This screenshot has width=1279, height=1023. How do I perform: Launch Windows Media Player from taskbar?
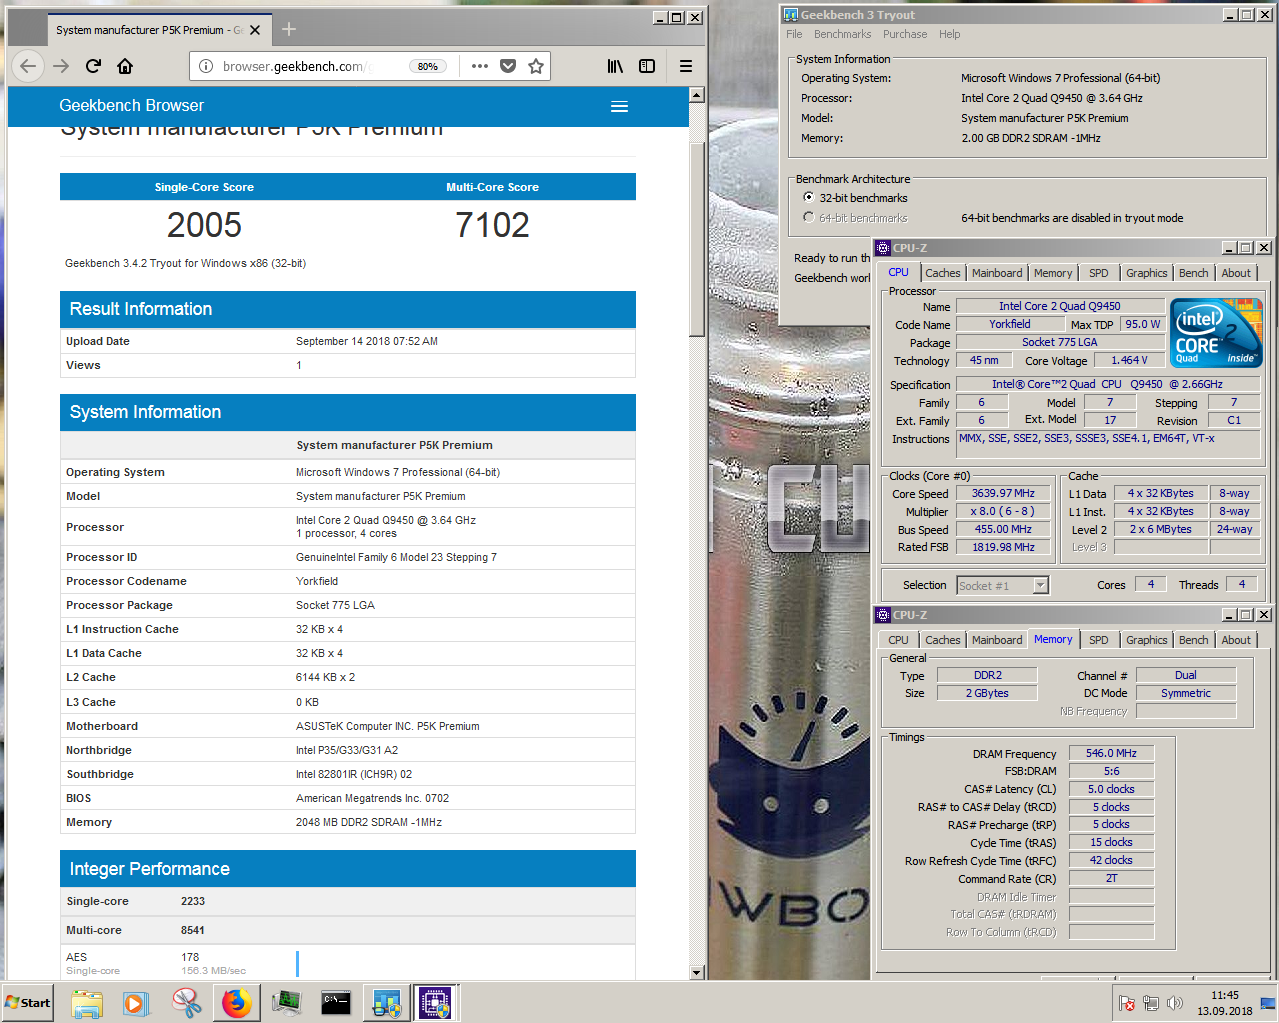[x=136, y=1002]
